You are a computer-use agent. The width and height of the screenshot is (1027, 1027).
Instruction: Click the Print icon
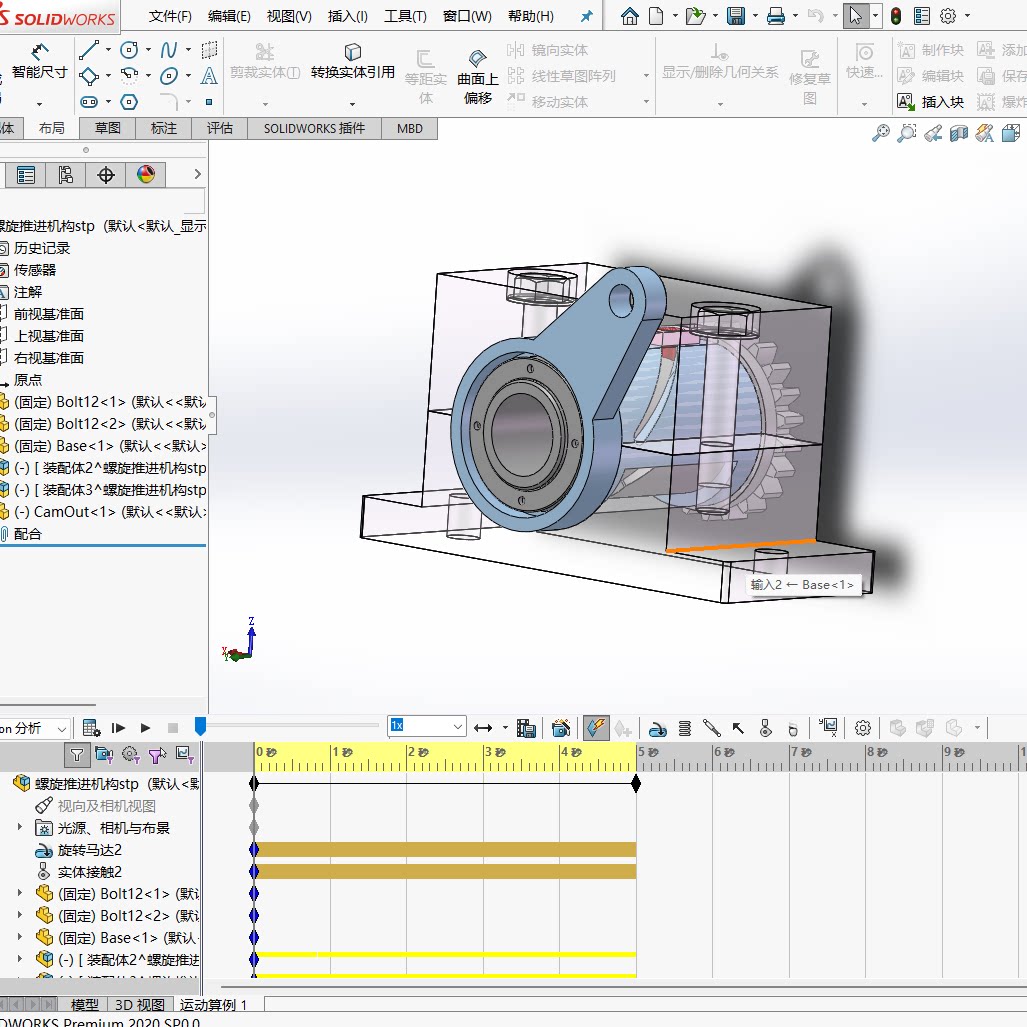775,16
